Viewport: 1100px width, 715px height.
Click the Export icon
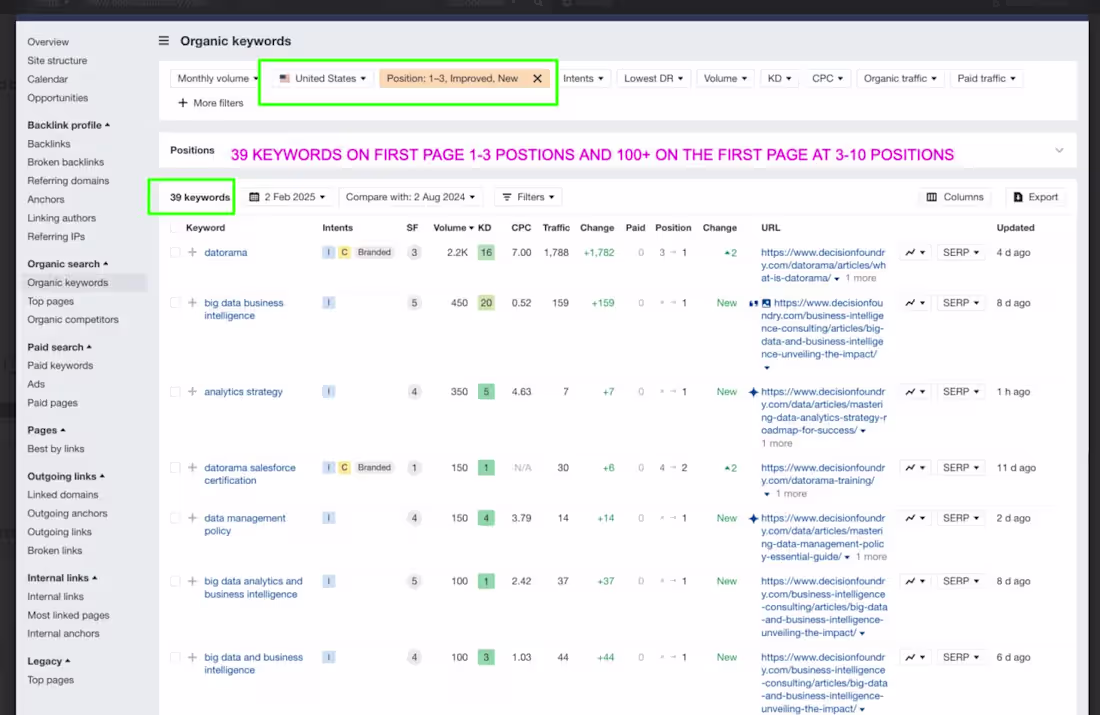(x=1017, y=196)
